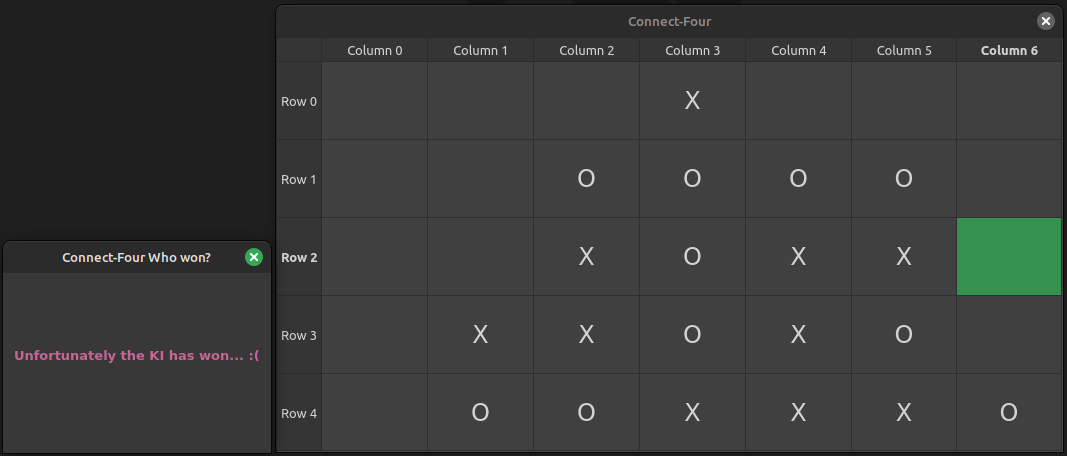The height and width of the screenshot is (456, 1067).
Task: Select the X cell at Row 3, Column 1
Action: pyautogui.click(x=480, y=335)
